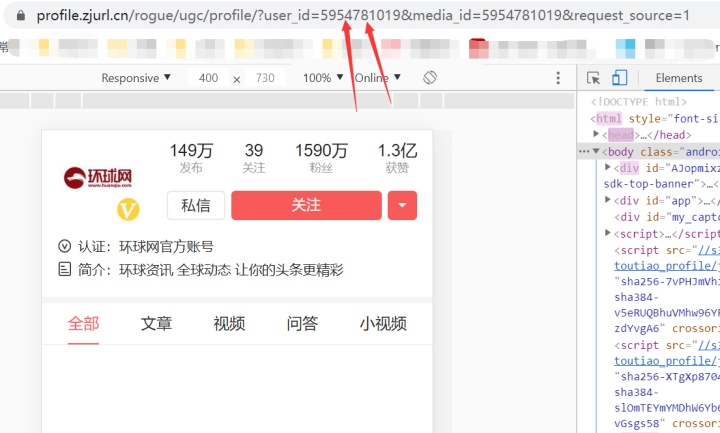Viewport: 720px width, 433px height.
Task: Open the Responsive device dropdown
Action: 136,78
